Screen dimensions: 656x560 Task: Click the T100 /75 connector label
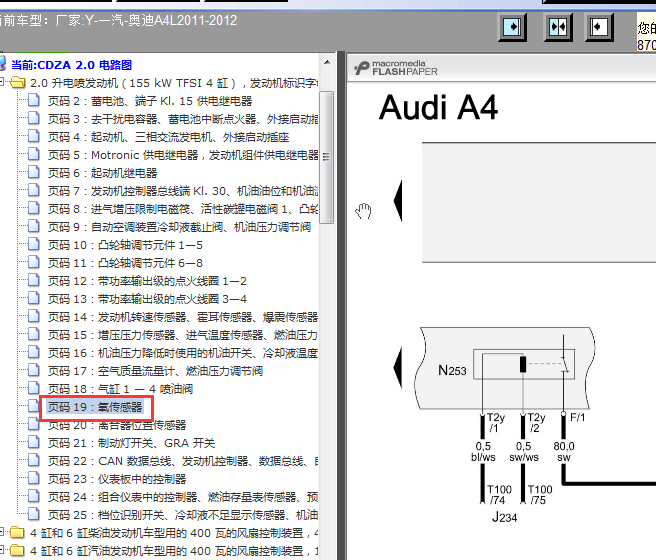[x=540, y=495]
